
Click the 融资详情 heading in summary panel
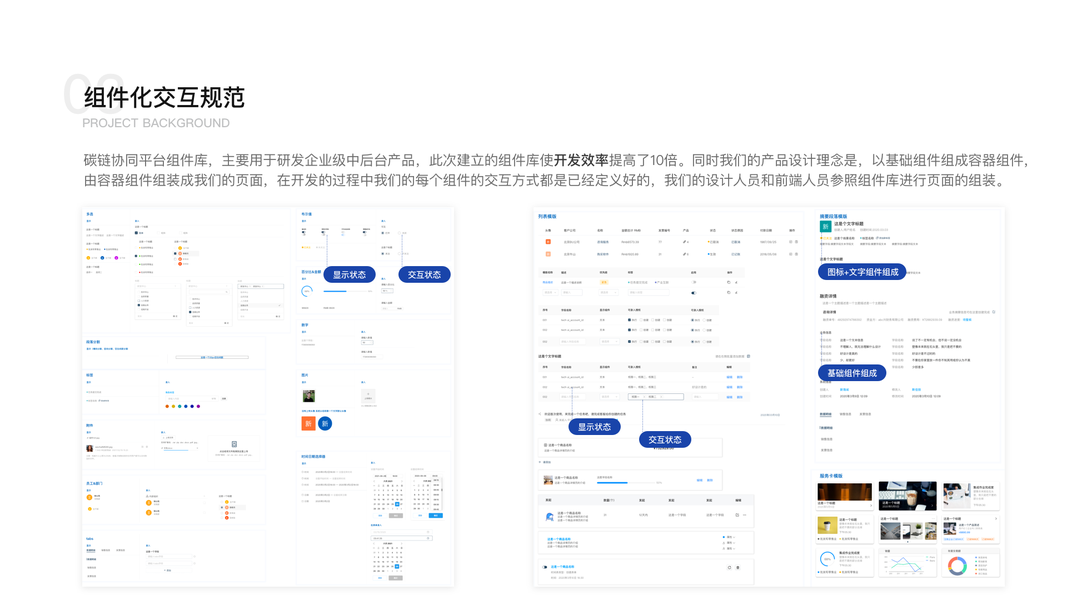828,296
